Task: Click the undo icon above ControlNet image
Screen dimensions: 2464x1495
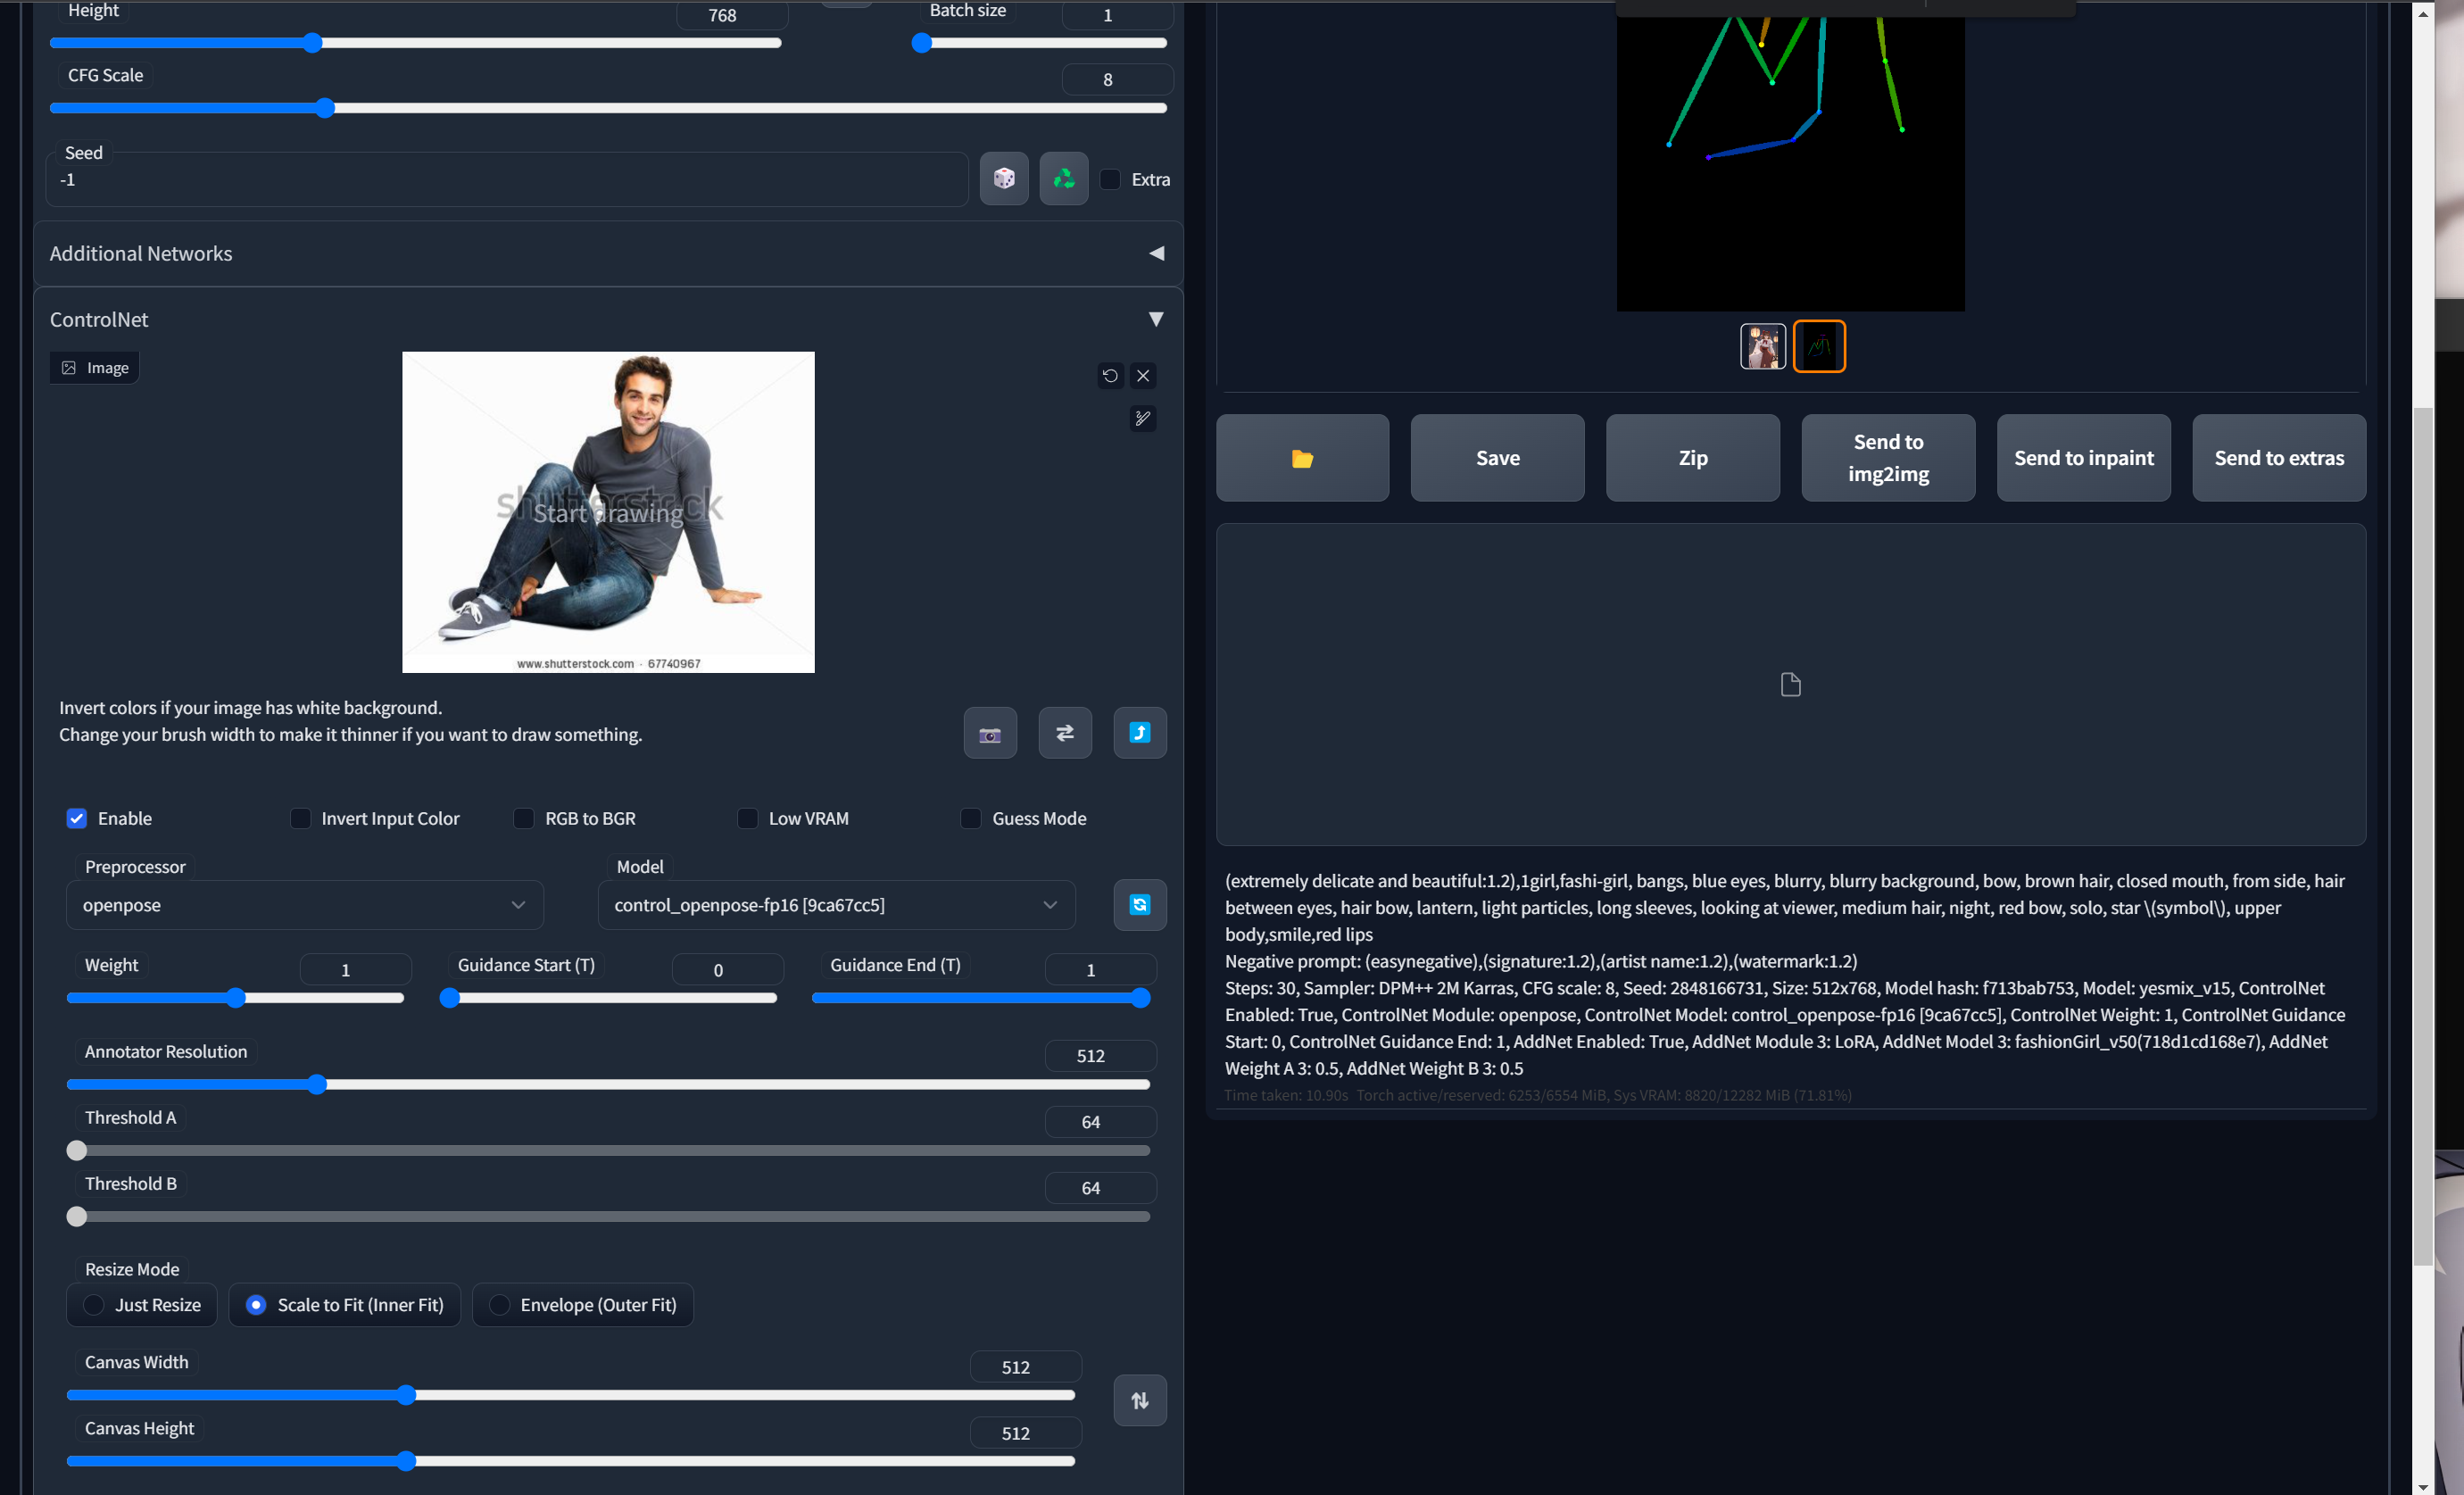Action: (x=1110, y=376)
